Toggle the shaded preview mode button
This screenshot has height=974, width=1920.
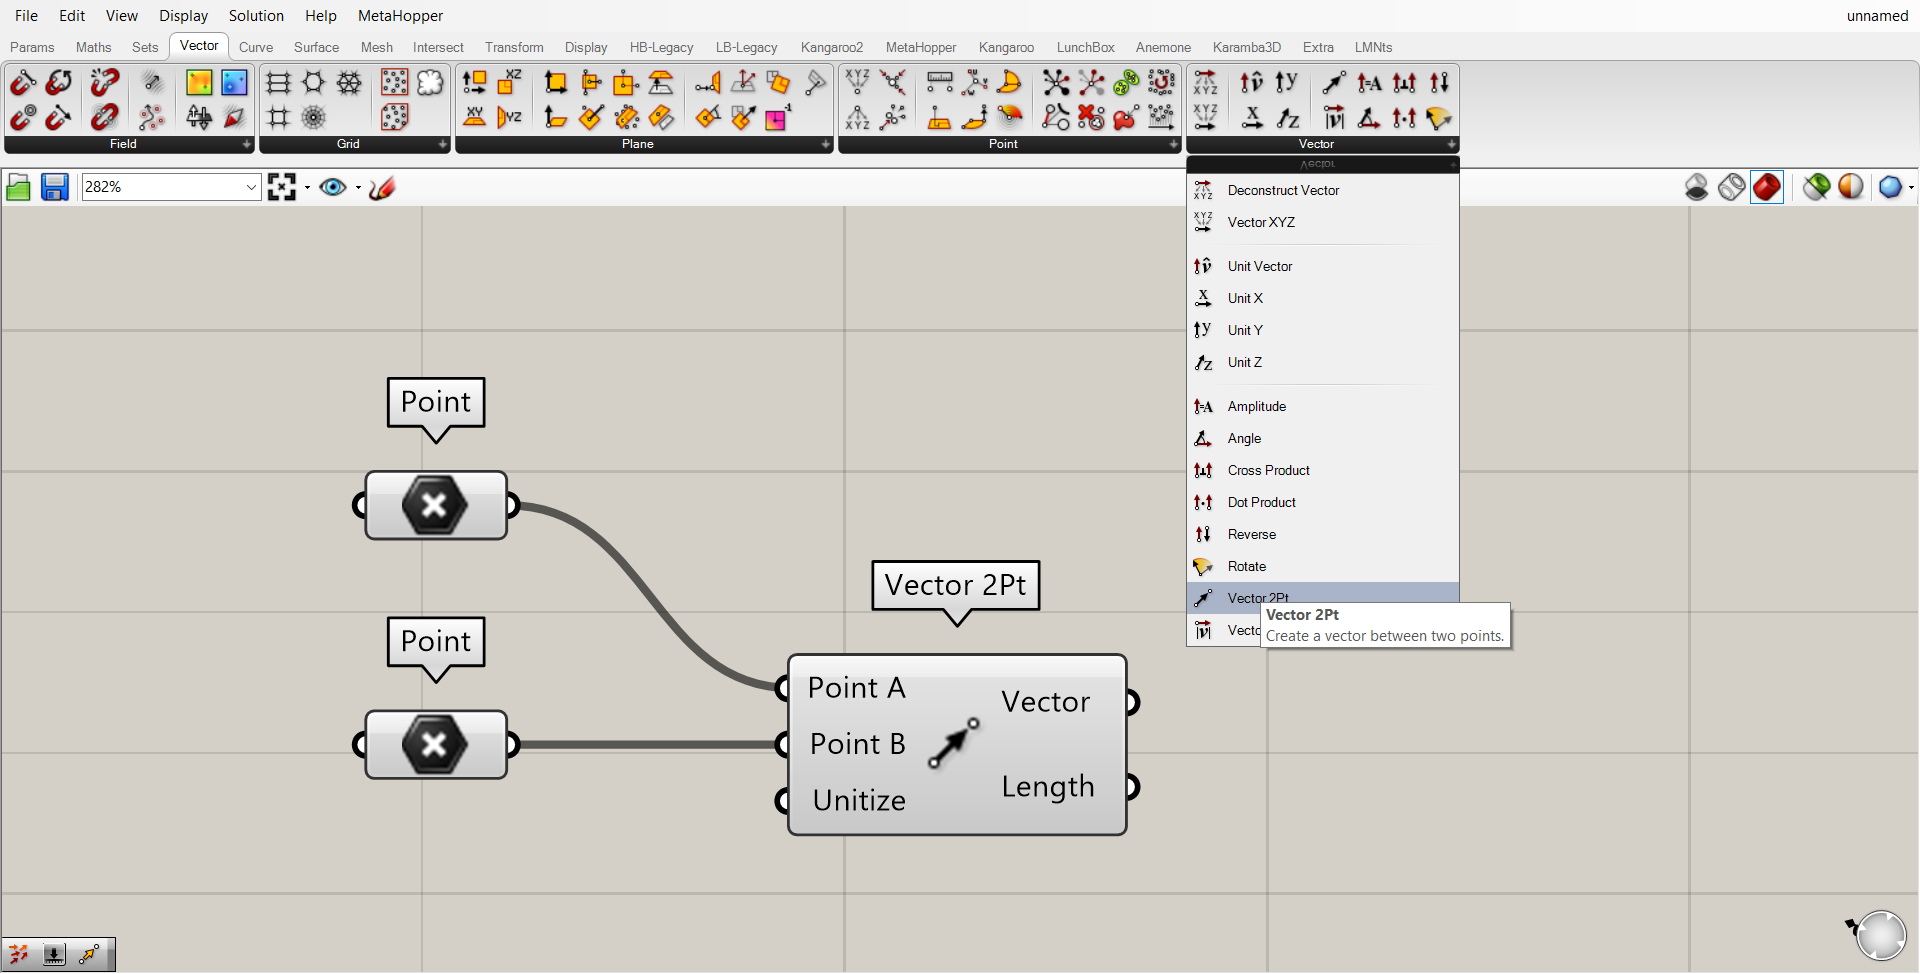1767,187
